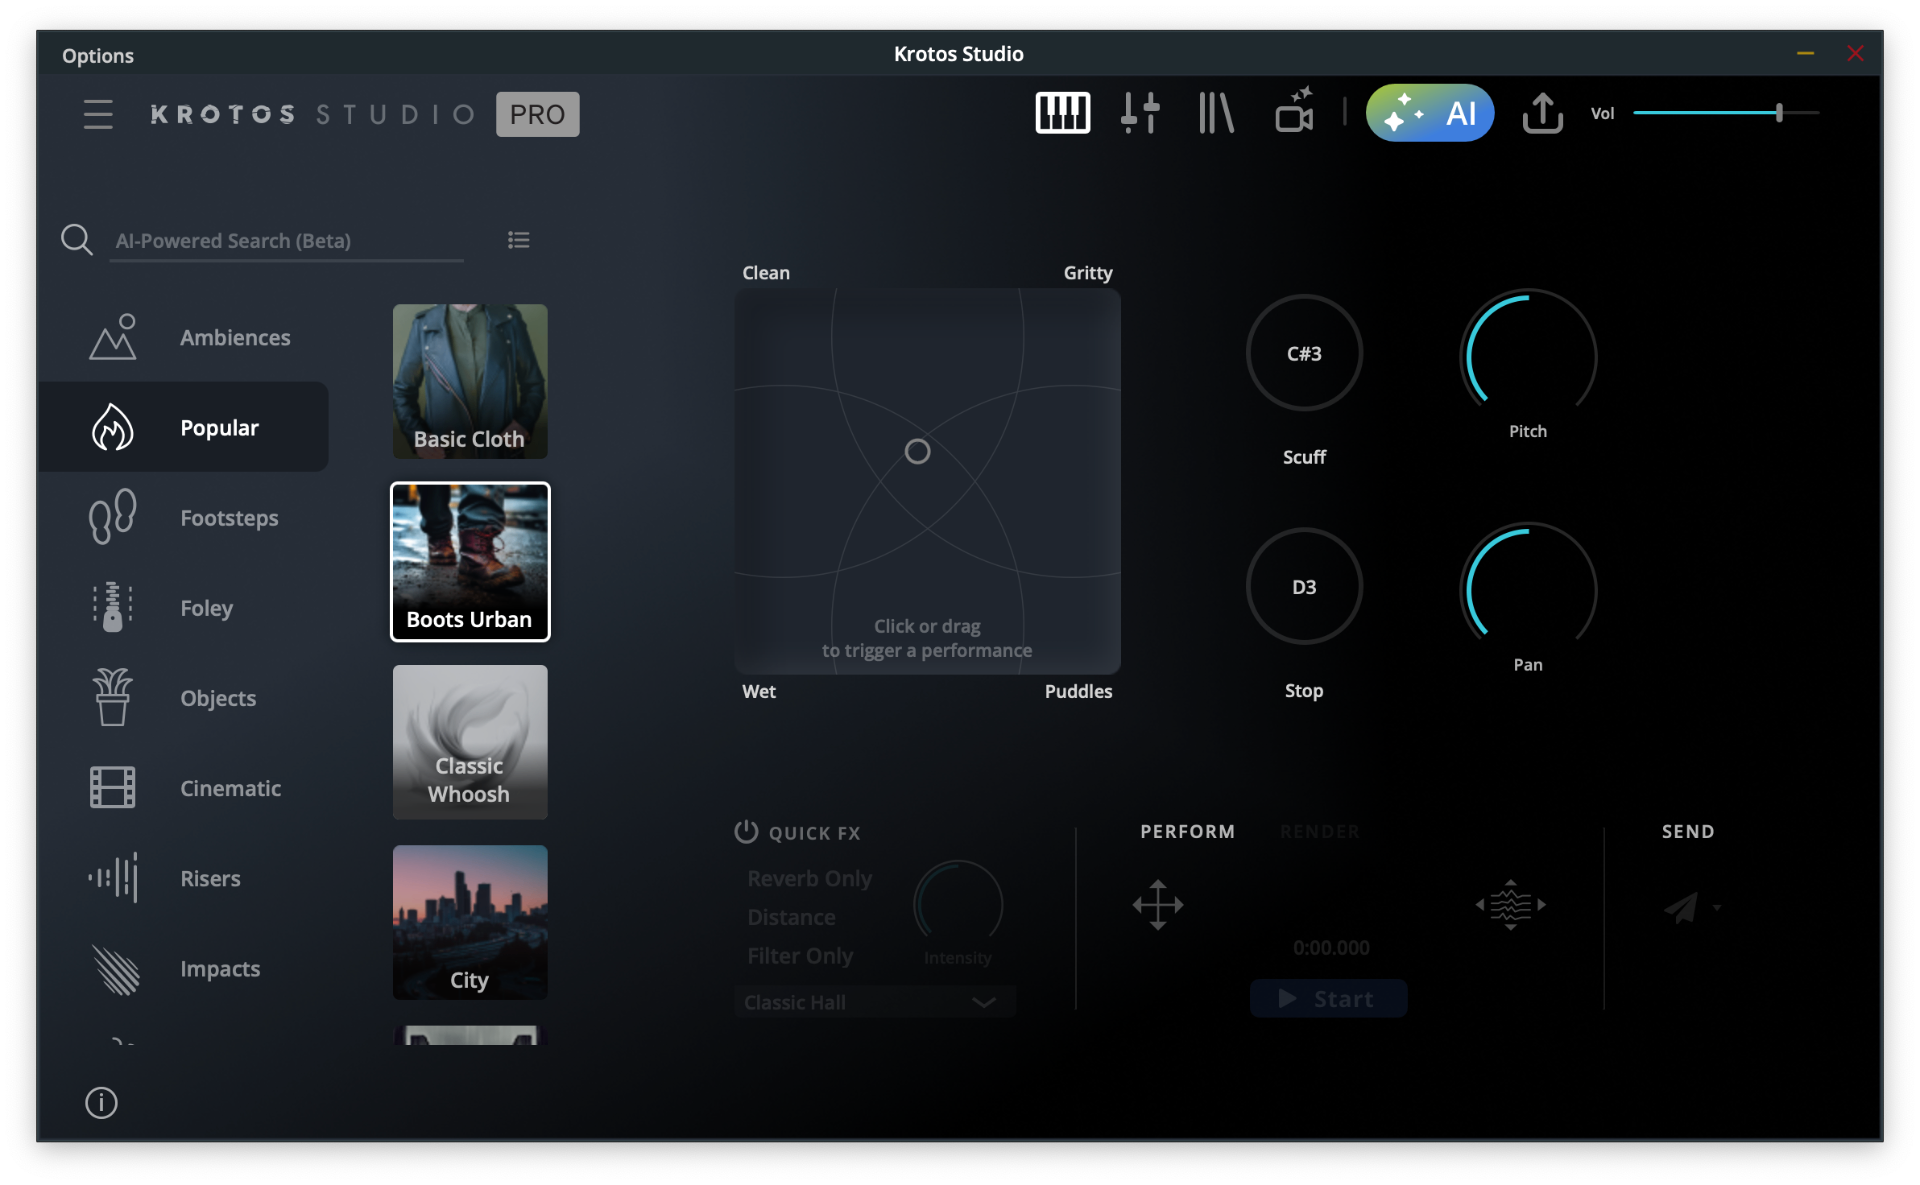Open the Impacts category
1920x1185 pixels.
[185, 969]
